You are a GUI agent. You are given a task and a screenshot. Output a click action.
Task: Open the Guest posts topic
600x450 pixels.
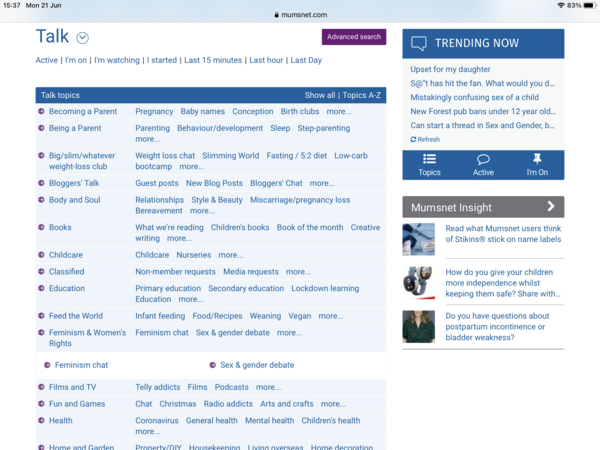[x=157, y=183]
